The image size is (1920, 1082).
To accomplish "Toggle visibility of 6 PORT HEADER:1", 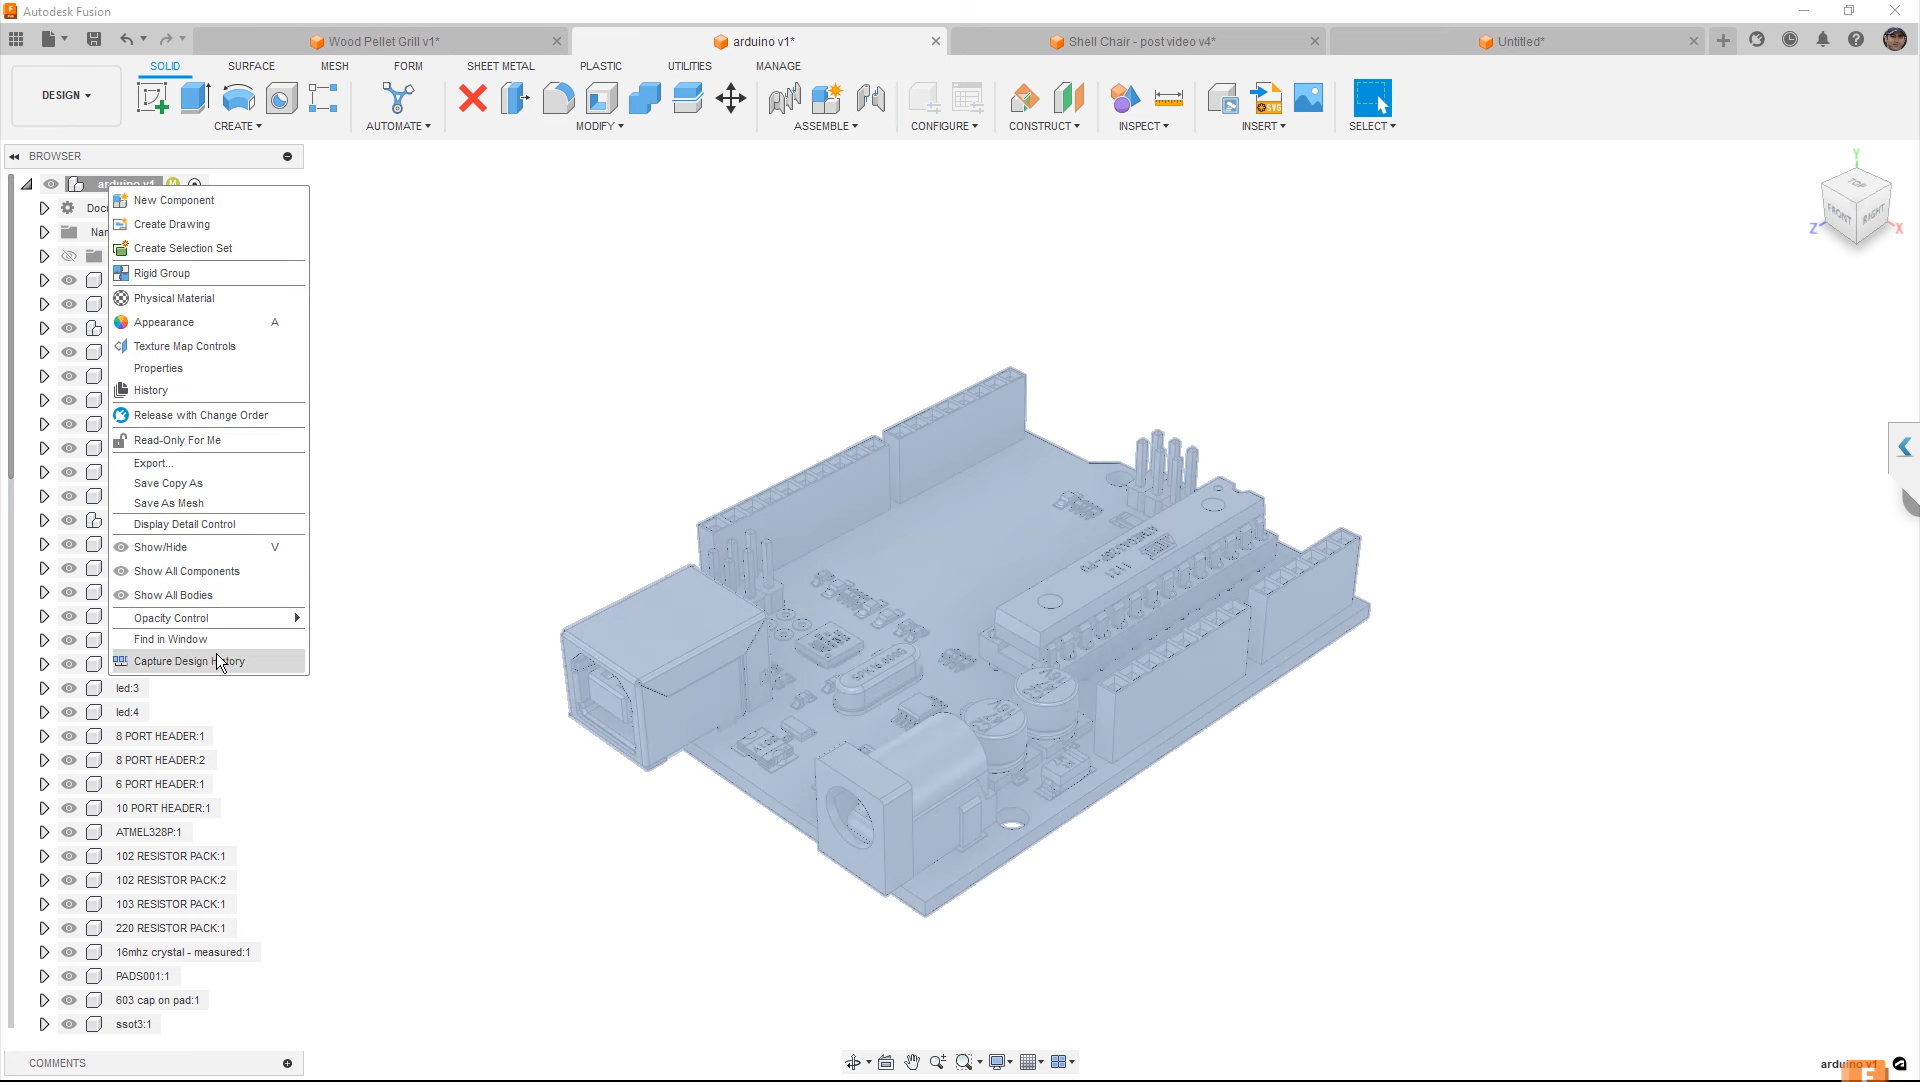I will pyautogui.click(x=69, y=784).
